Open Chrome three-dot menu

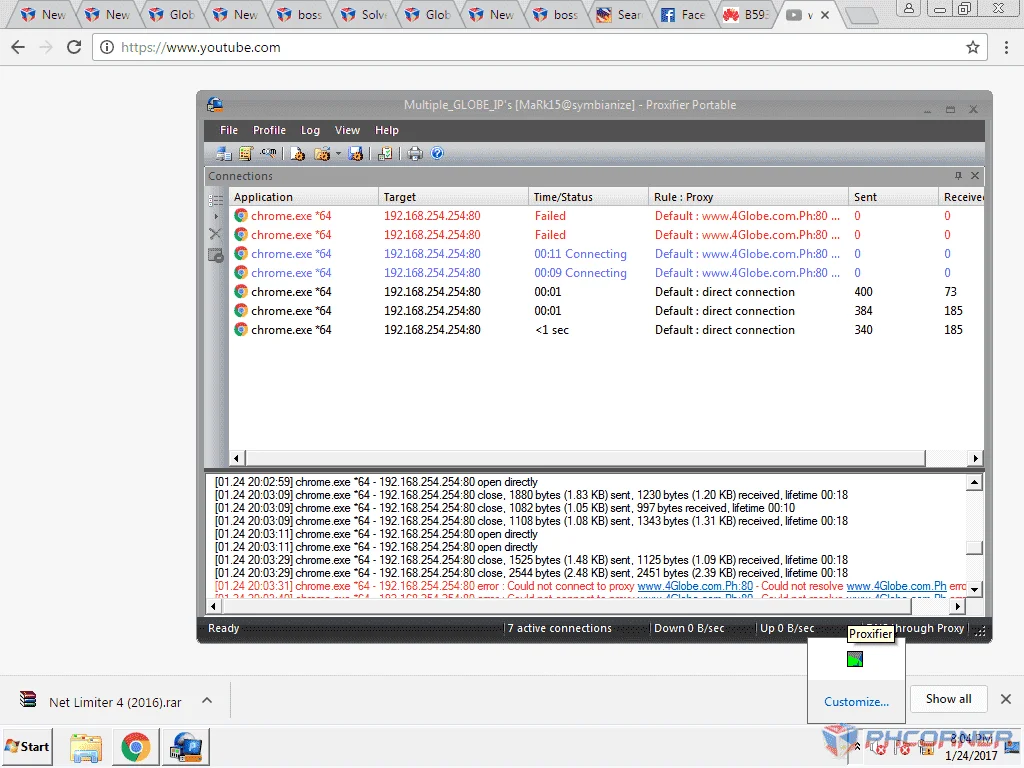point(1006,47)
